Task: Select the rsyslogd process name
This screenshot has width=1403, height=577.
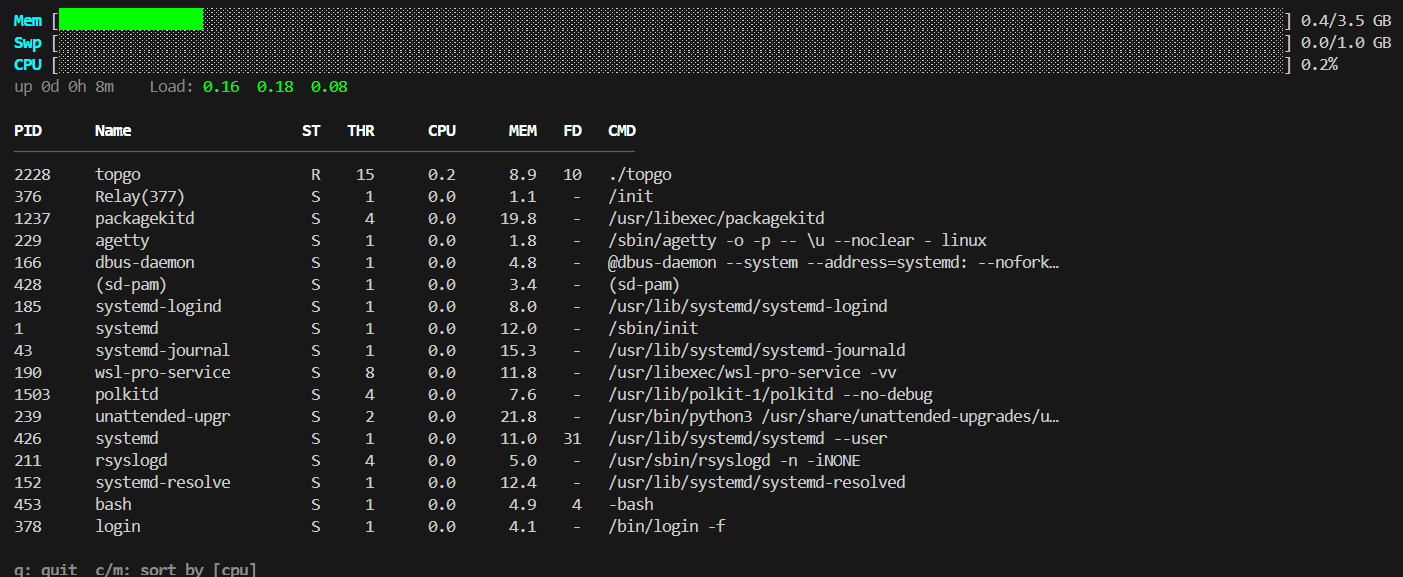Action: click(131, 461)
